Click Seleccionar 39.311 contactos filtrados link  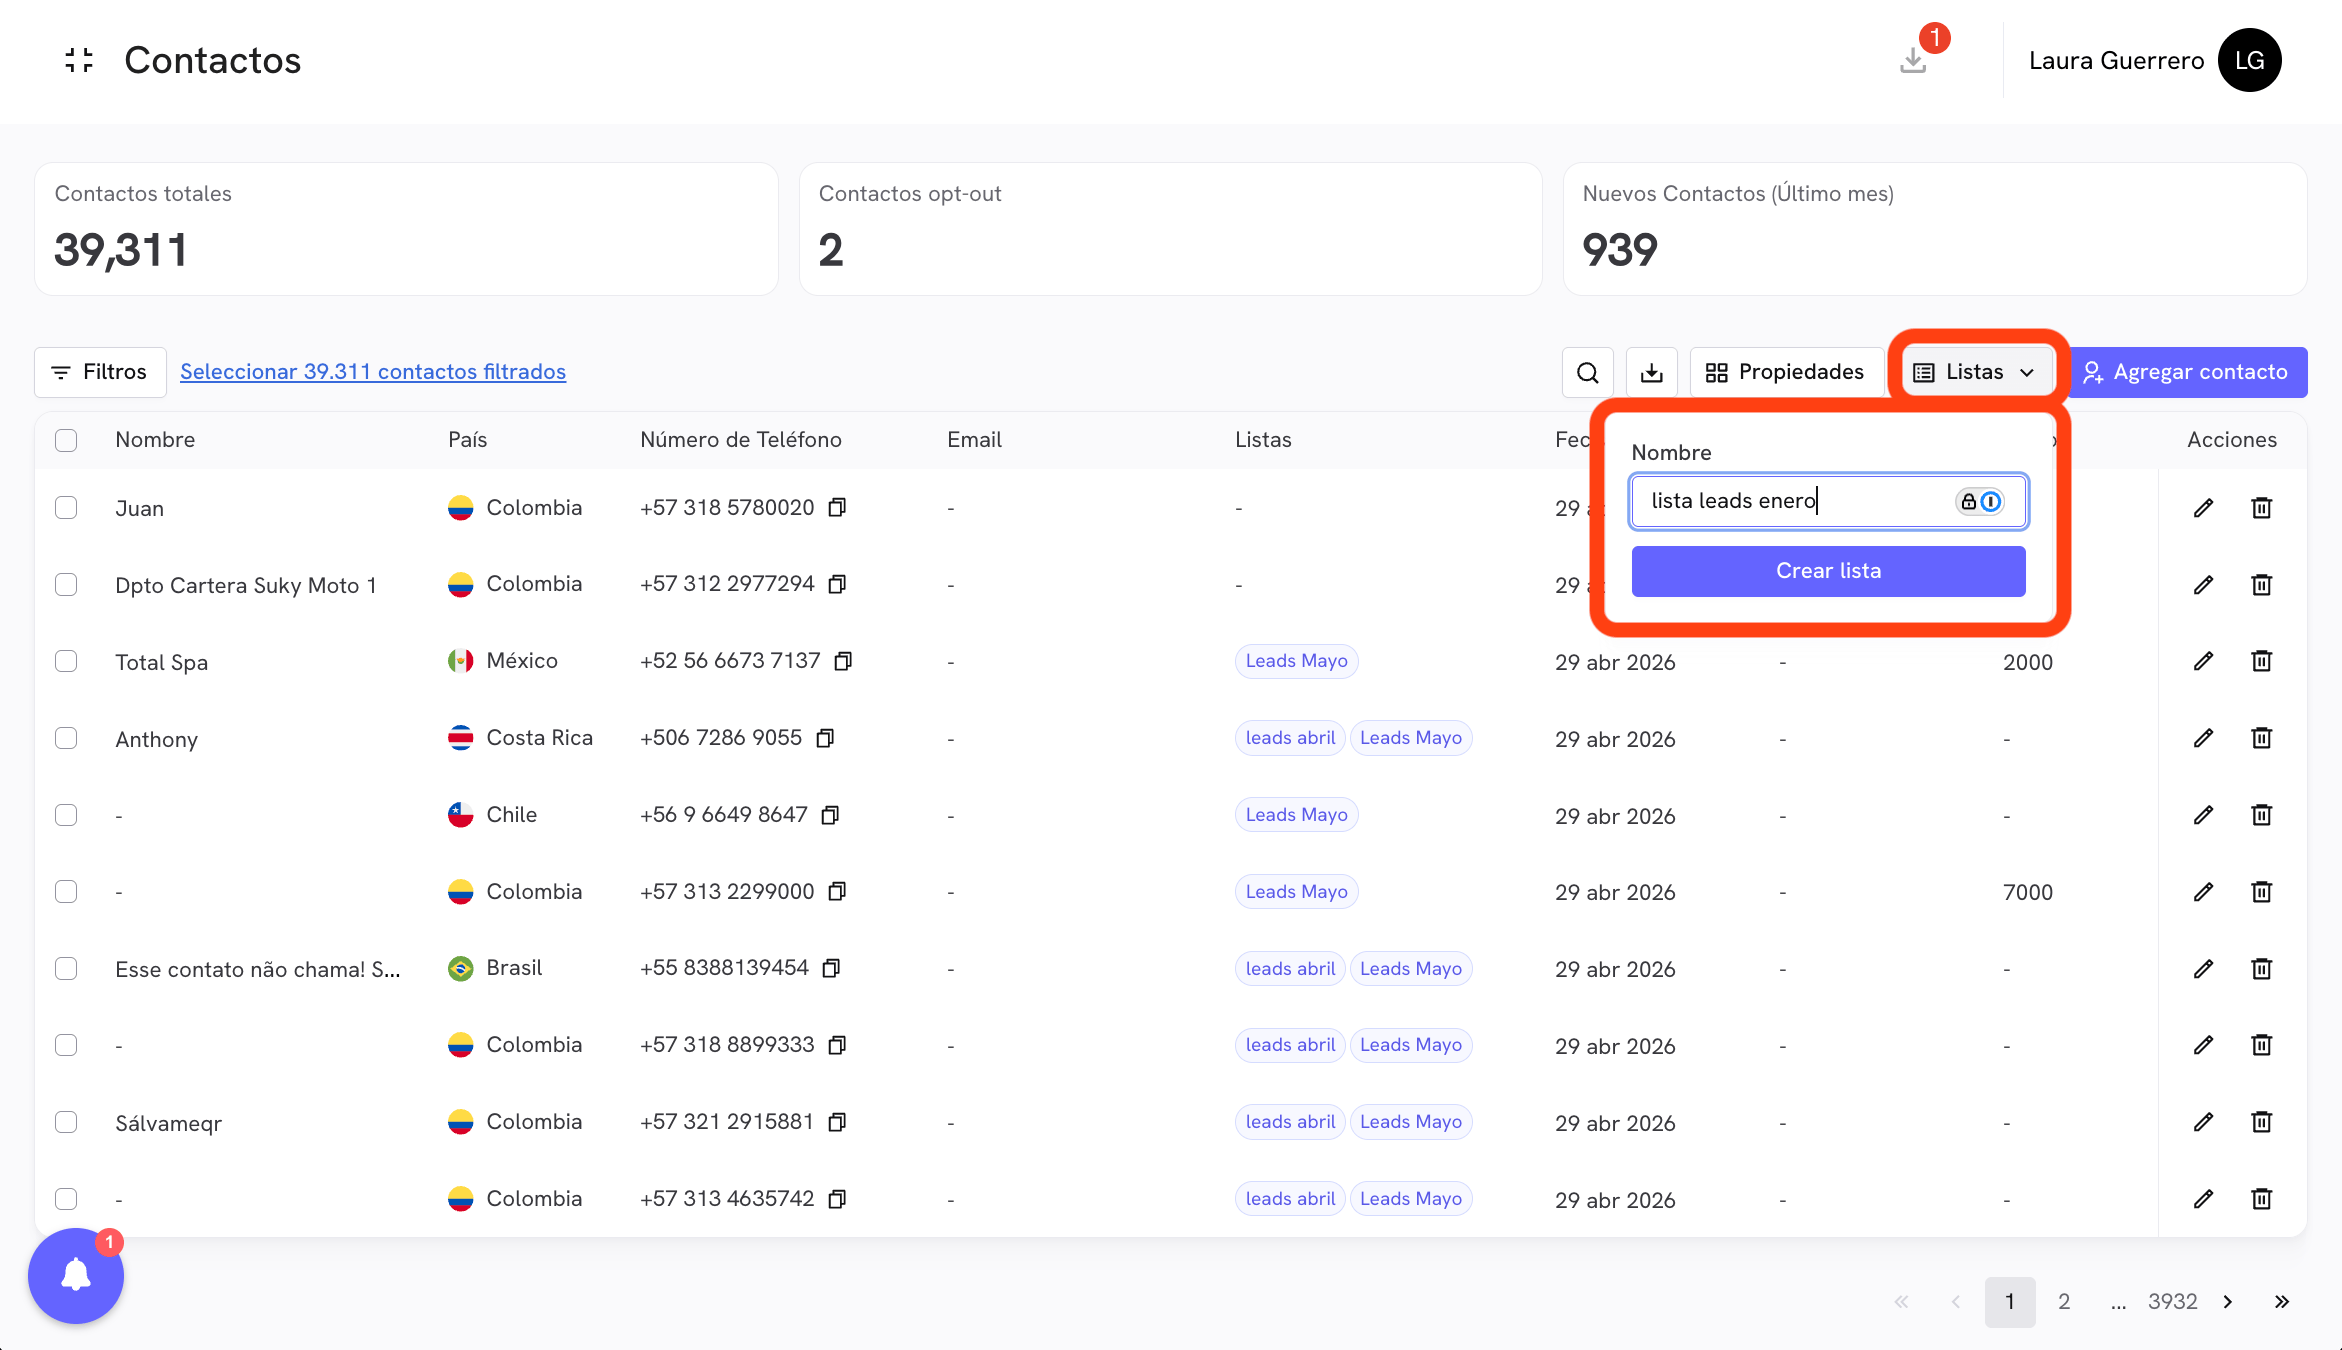click(x=373, y=372)
